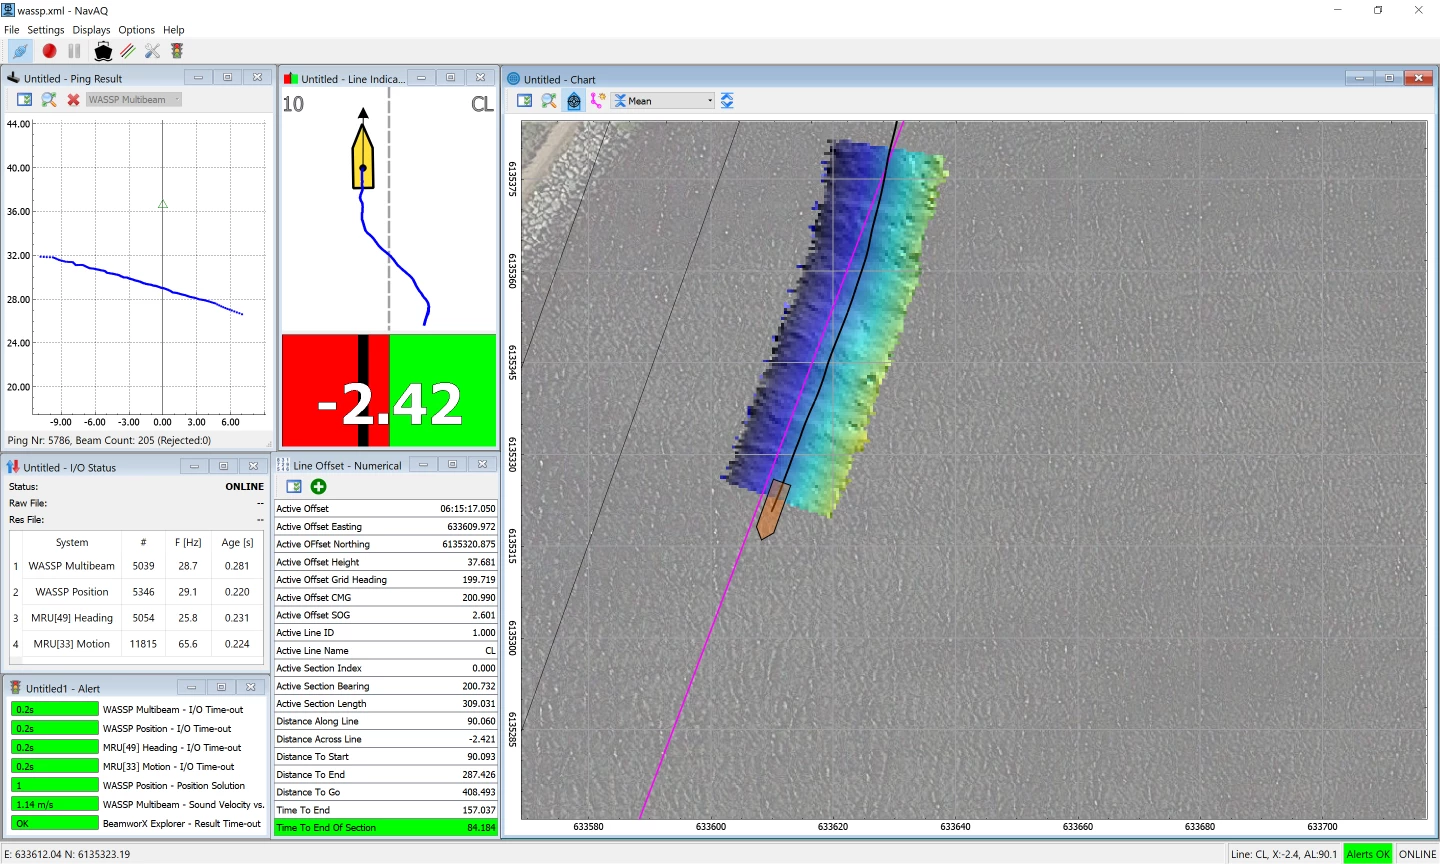Click the blue connect/online icon in main toolbar
The height and width of the screenshot is (864, 1440).
coord(20,51)
